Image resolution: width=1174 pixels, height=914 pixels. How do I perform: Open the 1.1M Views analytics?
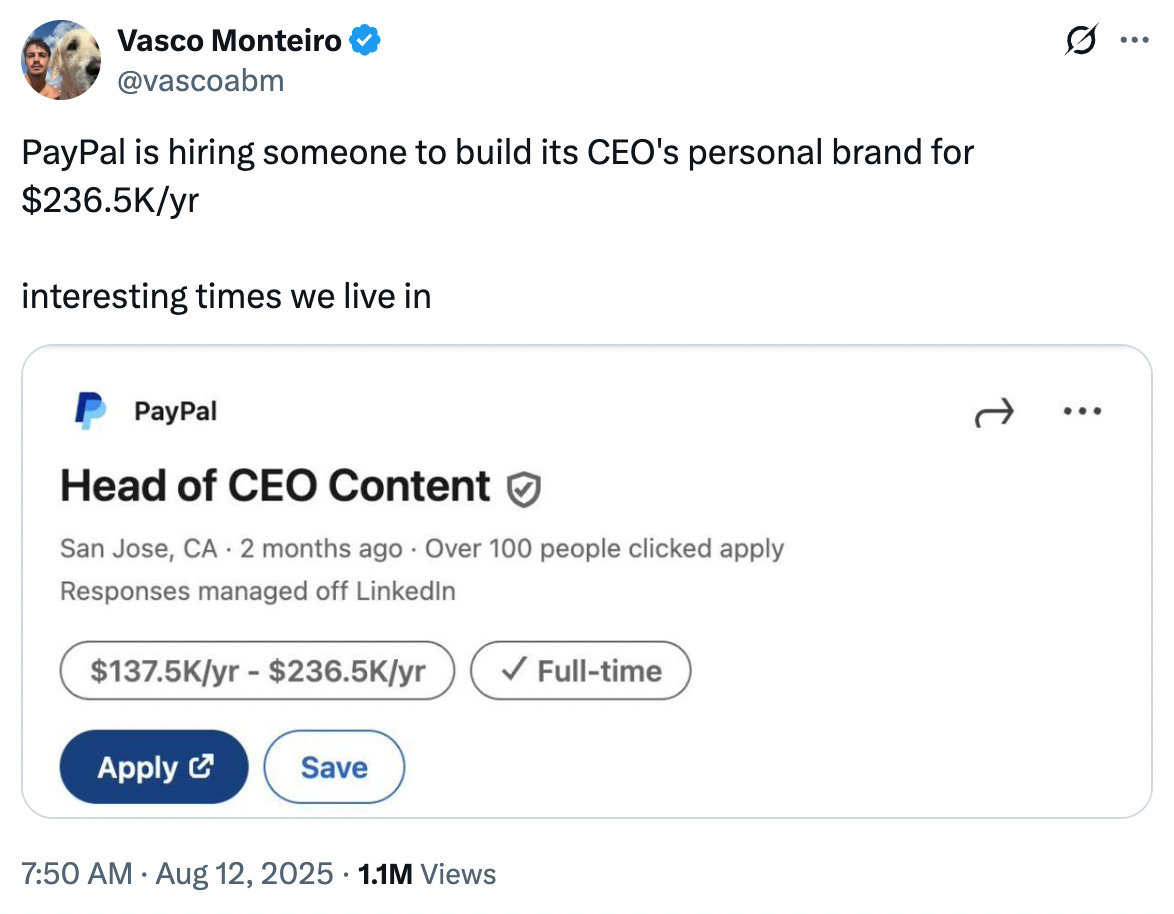[x=426, y=874]
